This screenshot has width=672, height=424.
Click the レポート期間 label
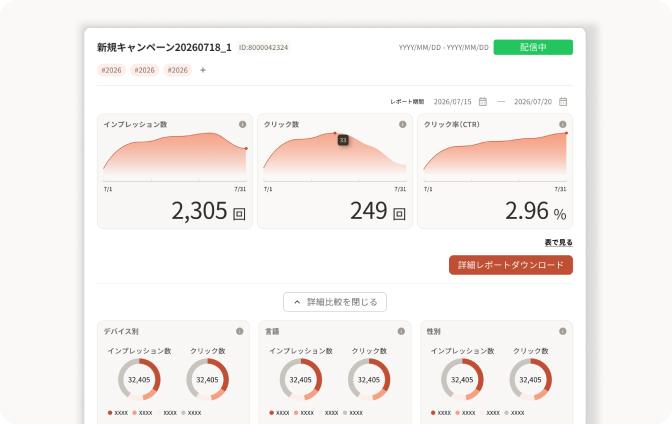(407, 102)
